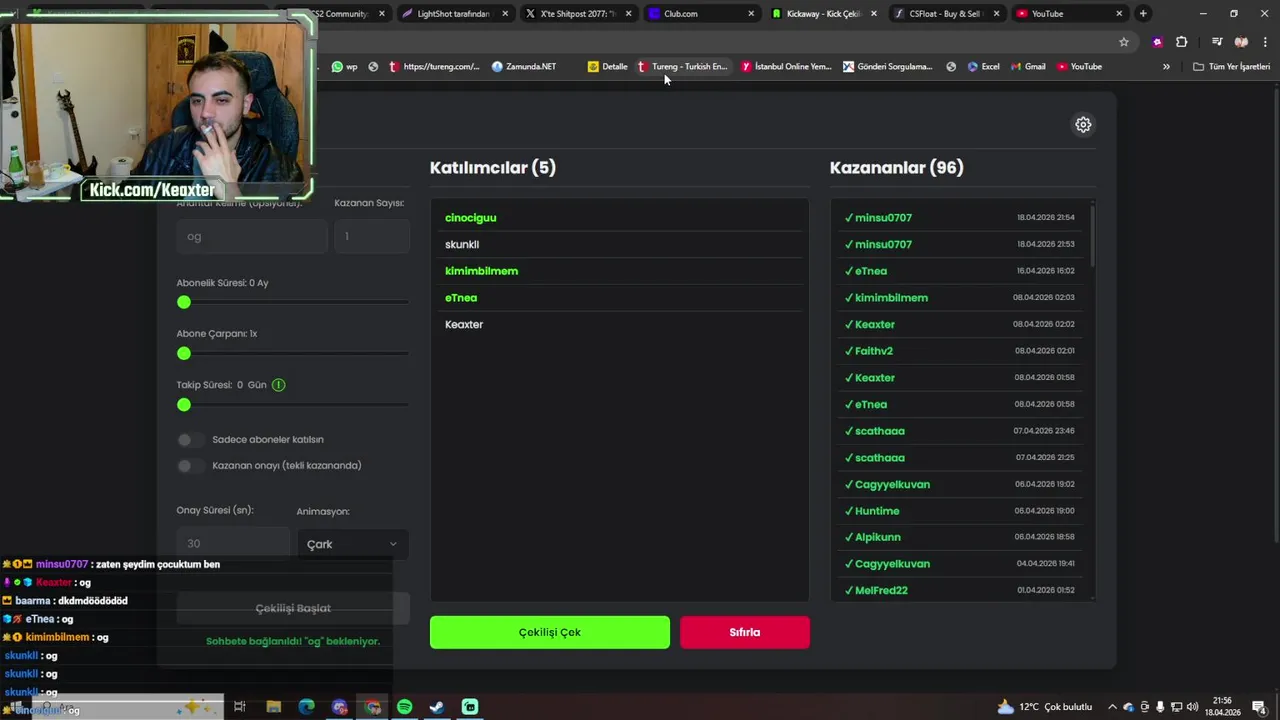Open the Zamunda.NET bookmark
Image resolution: width=1280 pixels, height=720 pixels.
(523, 67)
